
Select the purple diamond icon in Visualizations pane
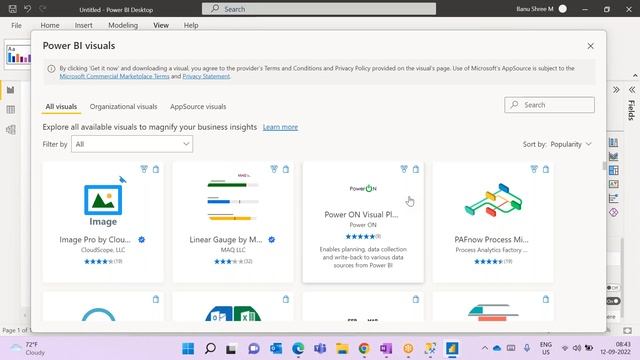point(613,212)
